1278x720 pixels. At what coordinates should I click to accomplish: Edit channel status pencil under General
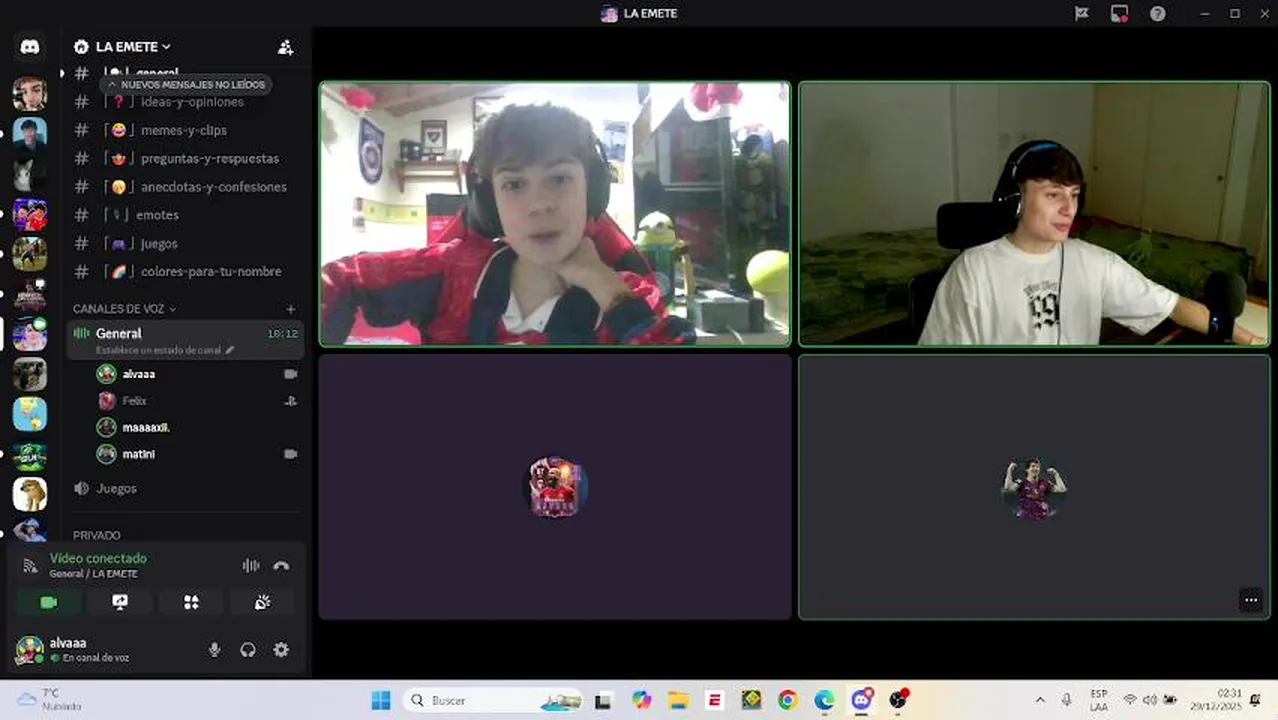point(230,350)
